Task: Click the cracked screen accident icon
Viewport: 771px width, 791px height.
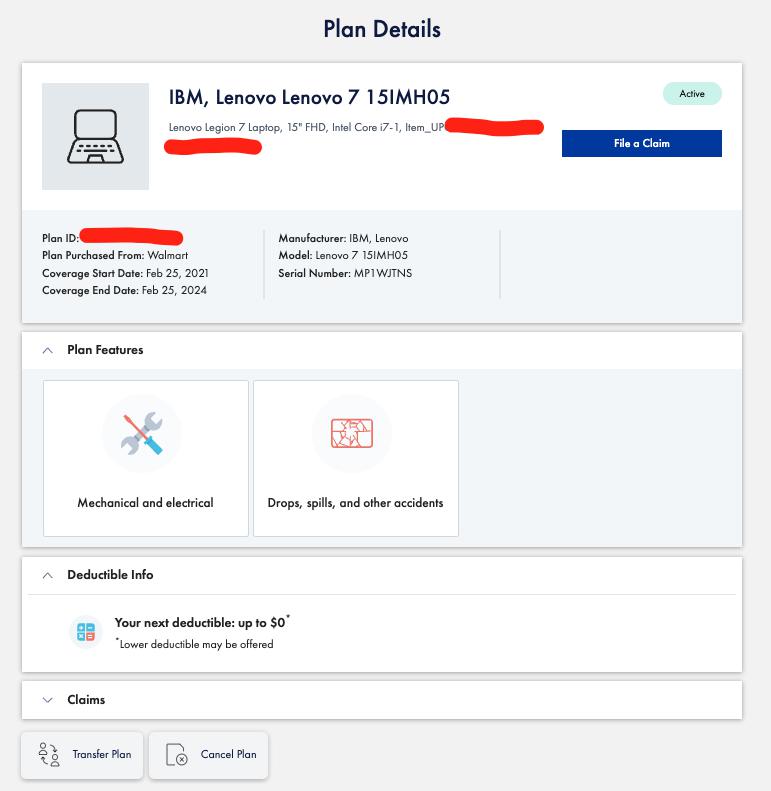Action: pyautogui.click(x=352, y=433)
